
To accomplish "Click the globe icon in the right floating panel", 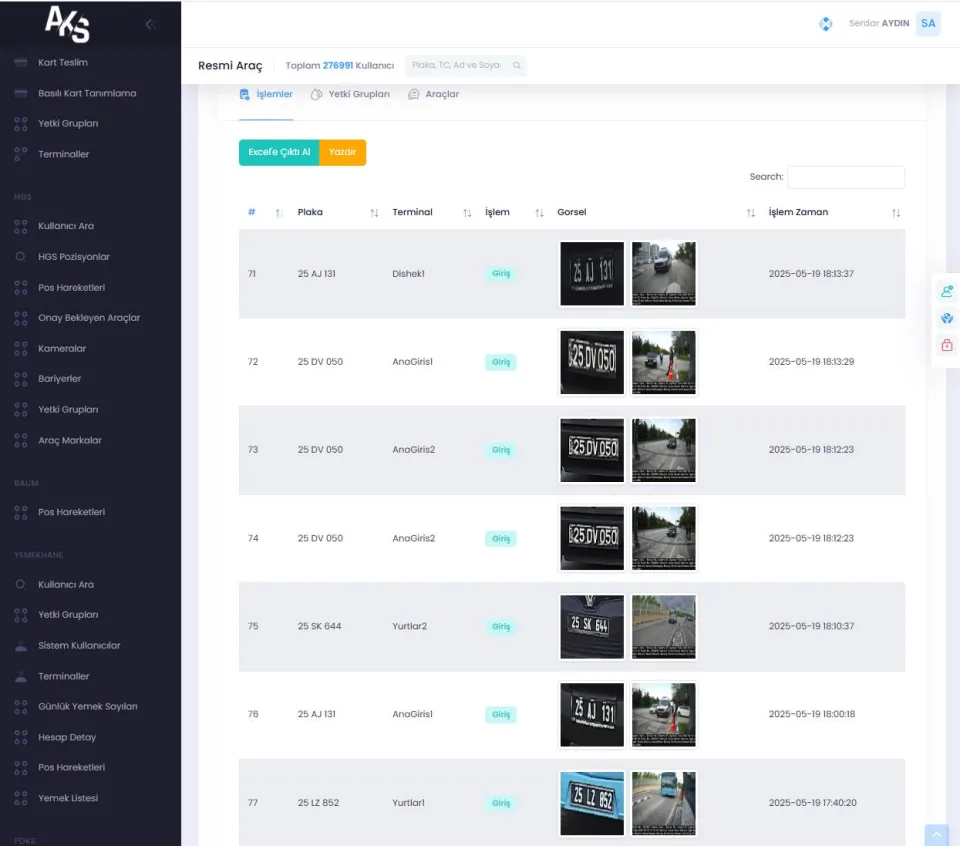I will (x=947, y=318).
